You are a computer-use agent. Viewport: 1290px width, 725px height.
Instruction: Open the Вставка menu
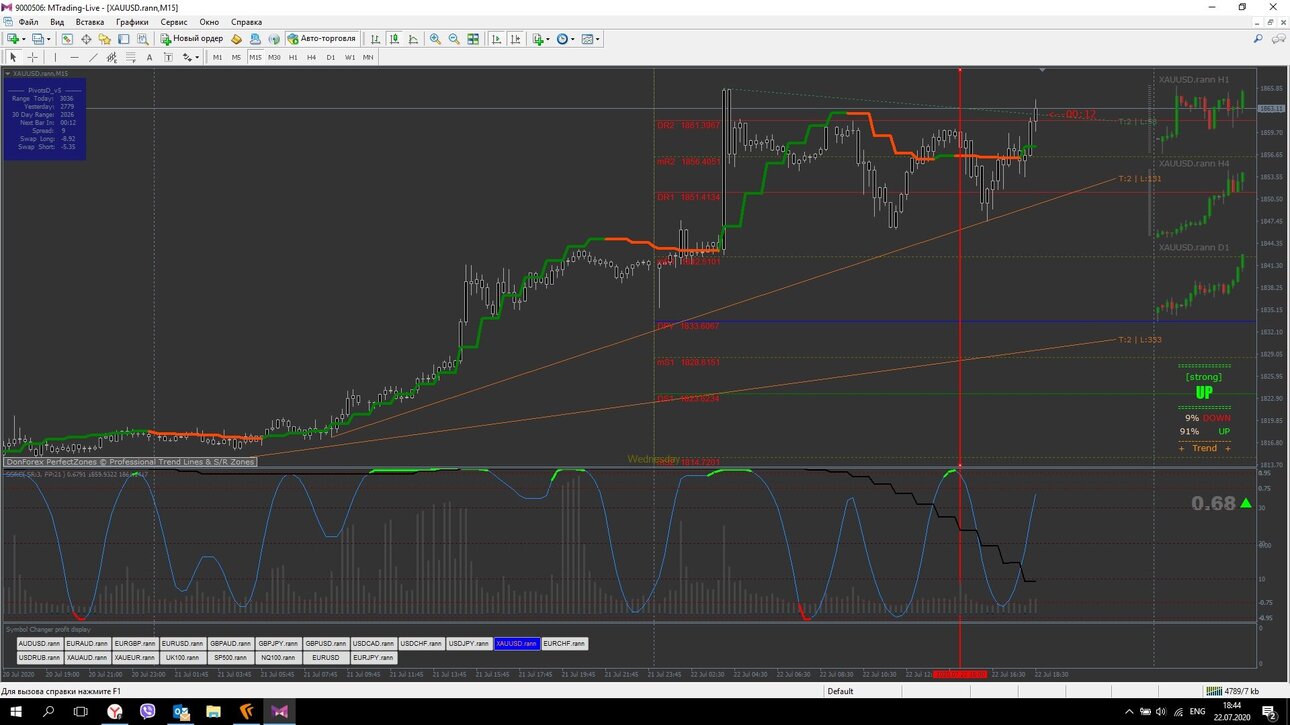(x=90, y=21)
